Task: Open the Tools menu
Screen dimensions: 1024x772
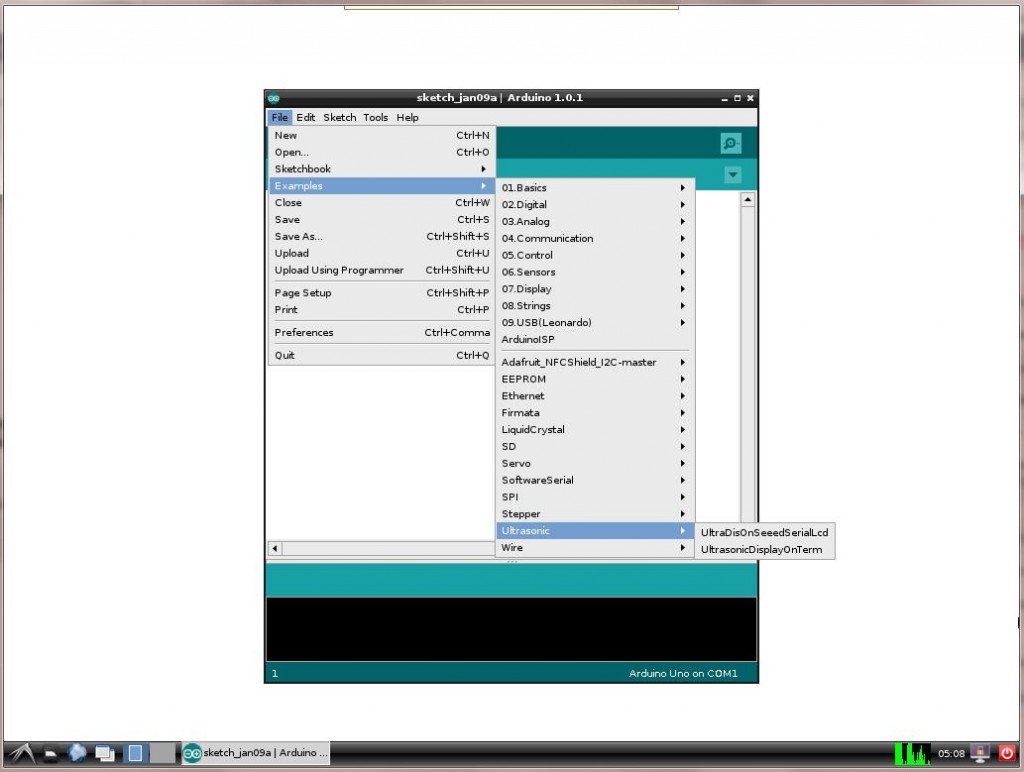Action: coord(375,117)
